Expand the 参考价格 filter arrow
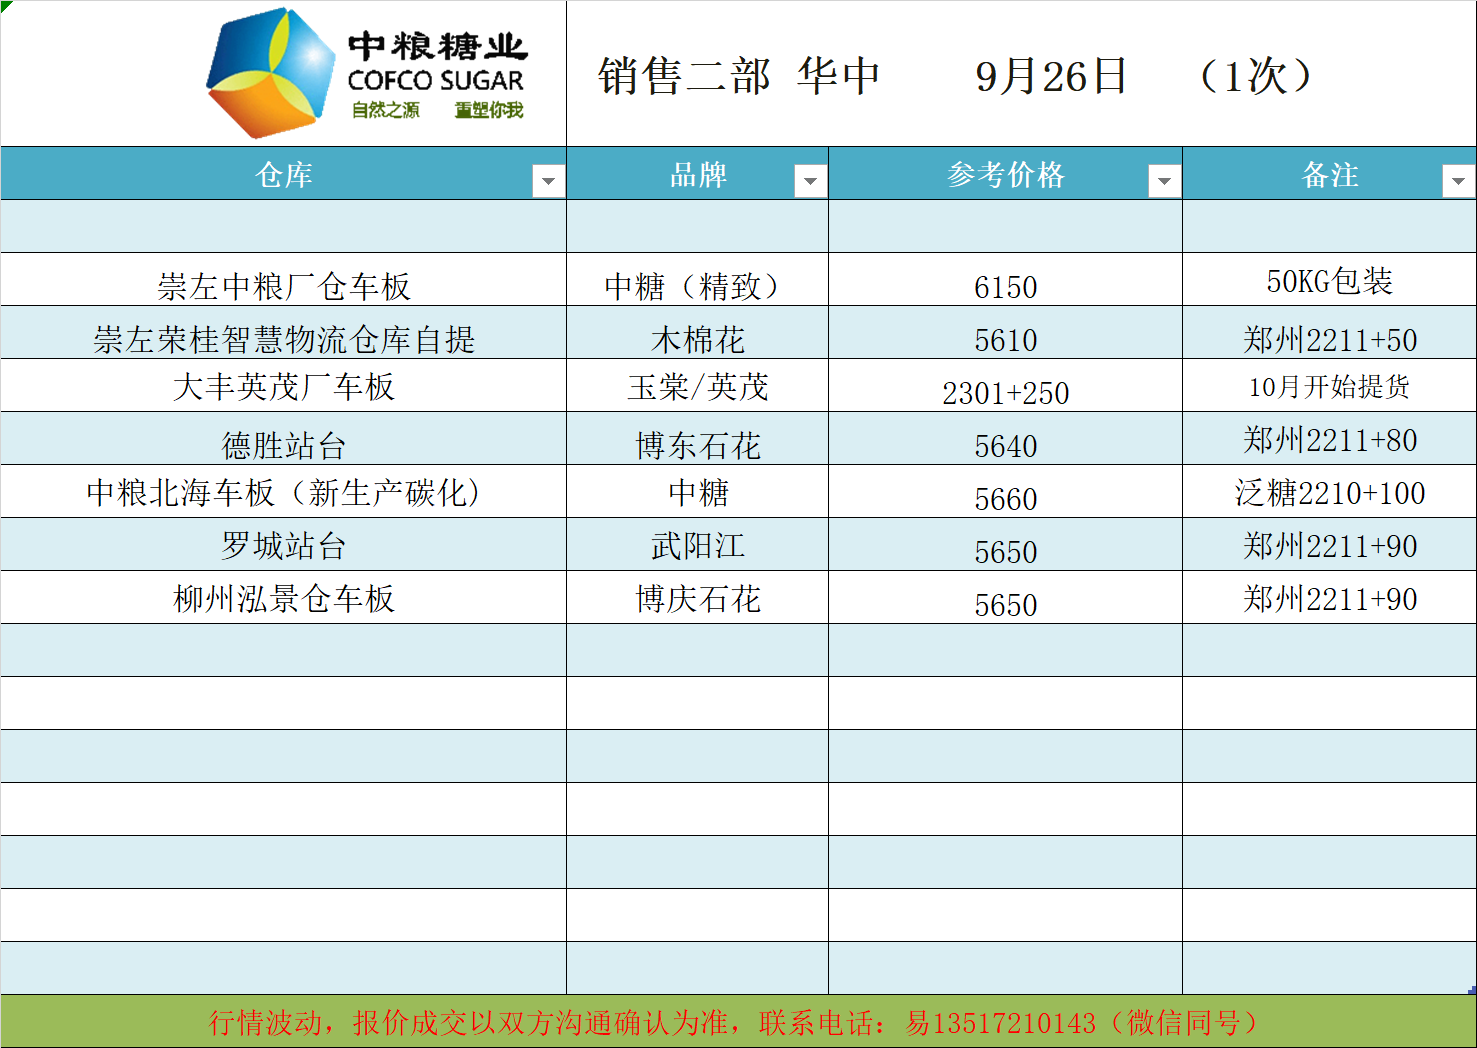Image resolution: width=1477 pixels, height=1048 pixels. (1164, 181)
